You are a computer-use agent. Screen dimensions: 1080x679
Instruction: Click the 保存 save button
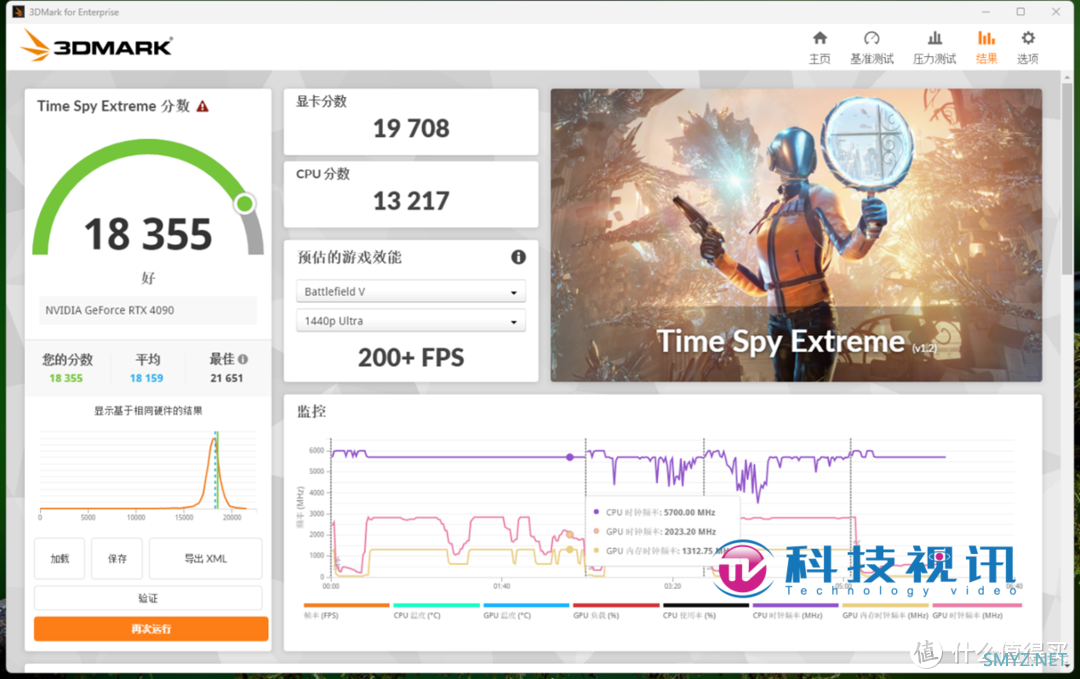pos(117,558)
